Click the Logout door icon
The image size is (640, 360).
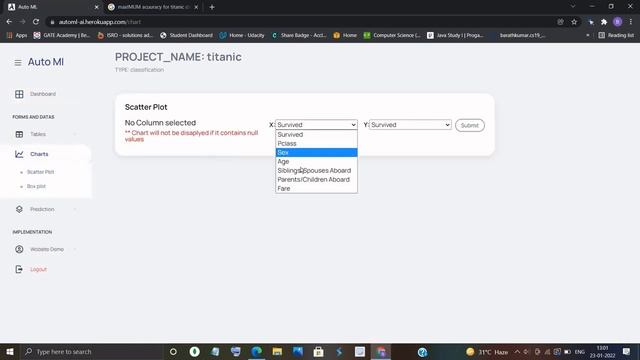[19, 269]
